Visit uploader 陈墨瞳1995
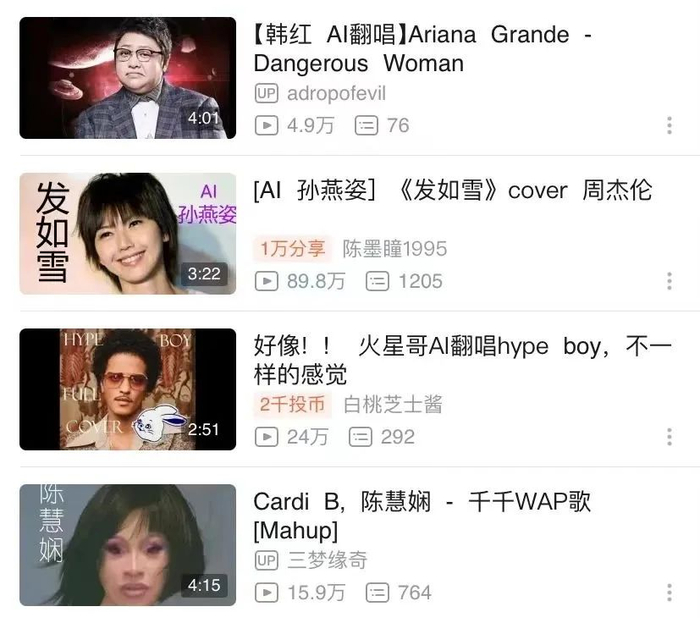The height and width of the screenshot is (618, 700). point(395,249)
